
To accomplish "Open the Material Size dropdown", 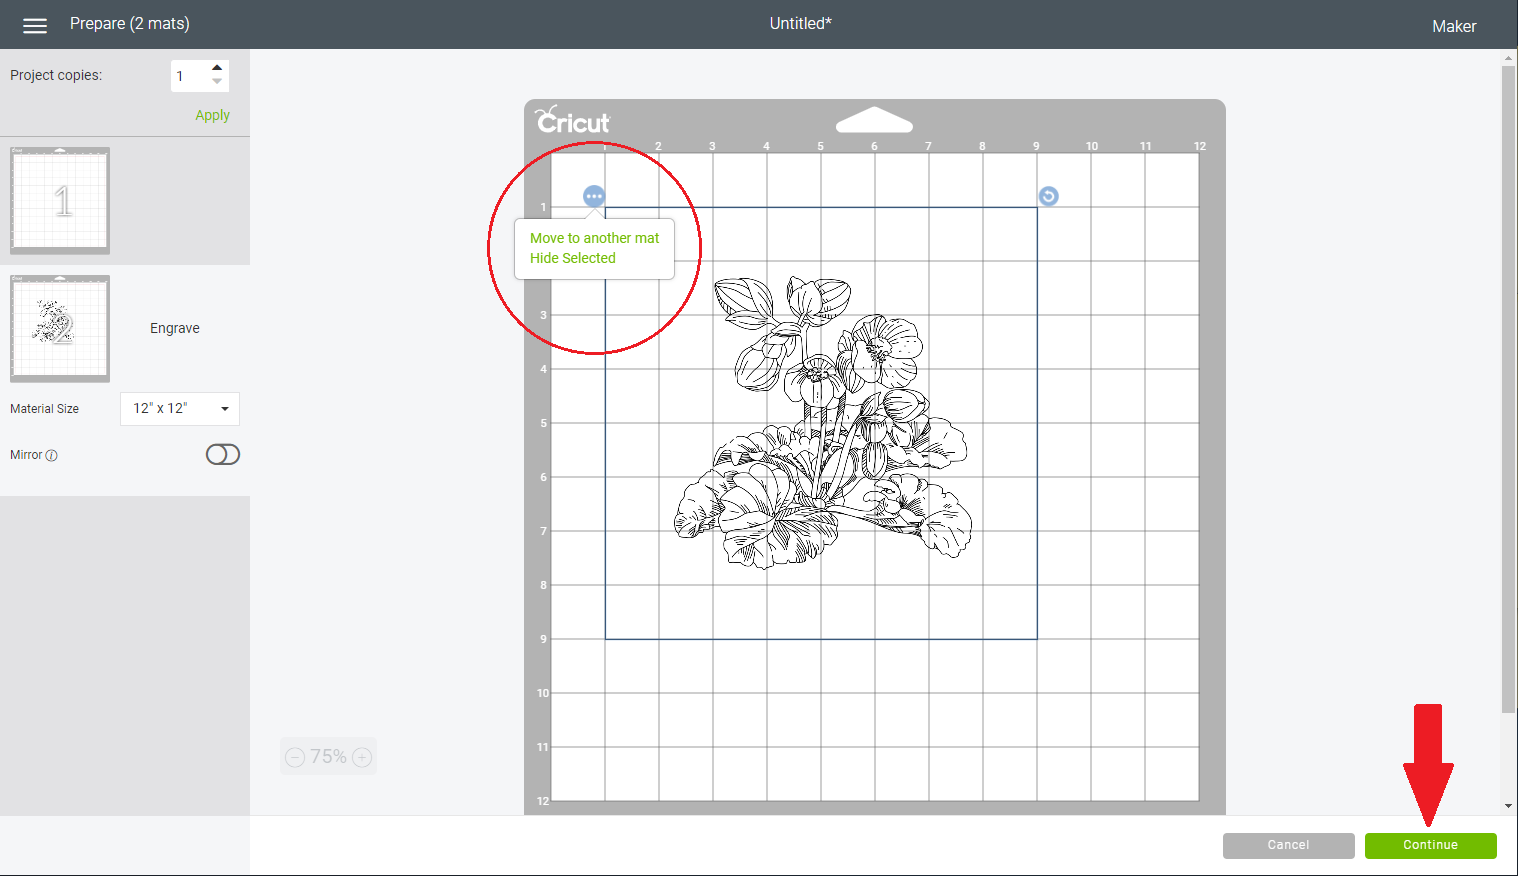I will pos(180,409).
